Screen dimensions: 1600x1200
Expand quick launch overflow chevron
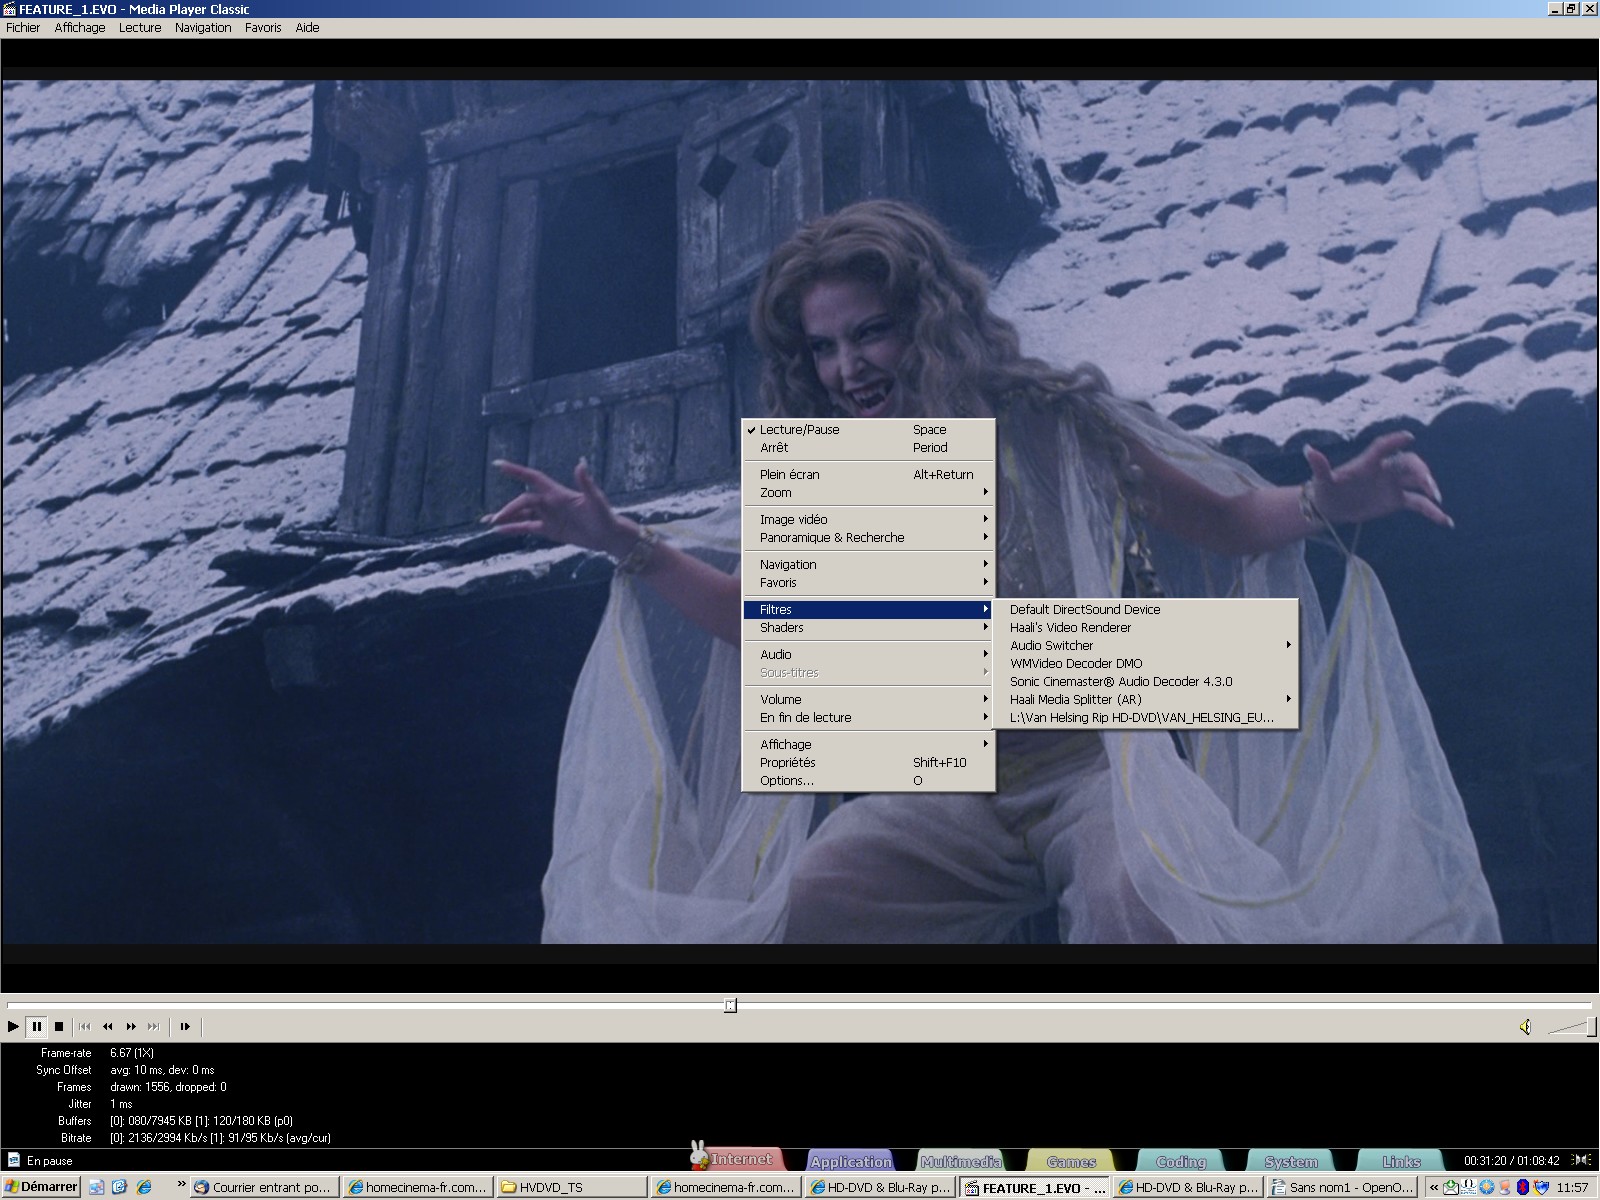click(x=181, y=1184)
